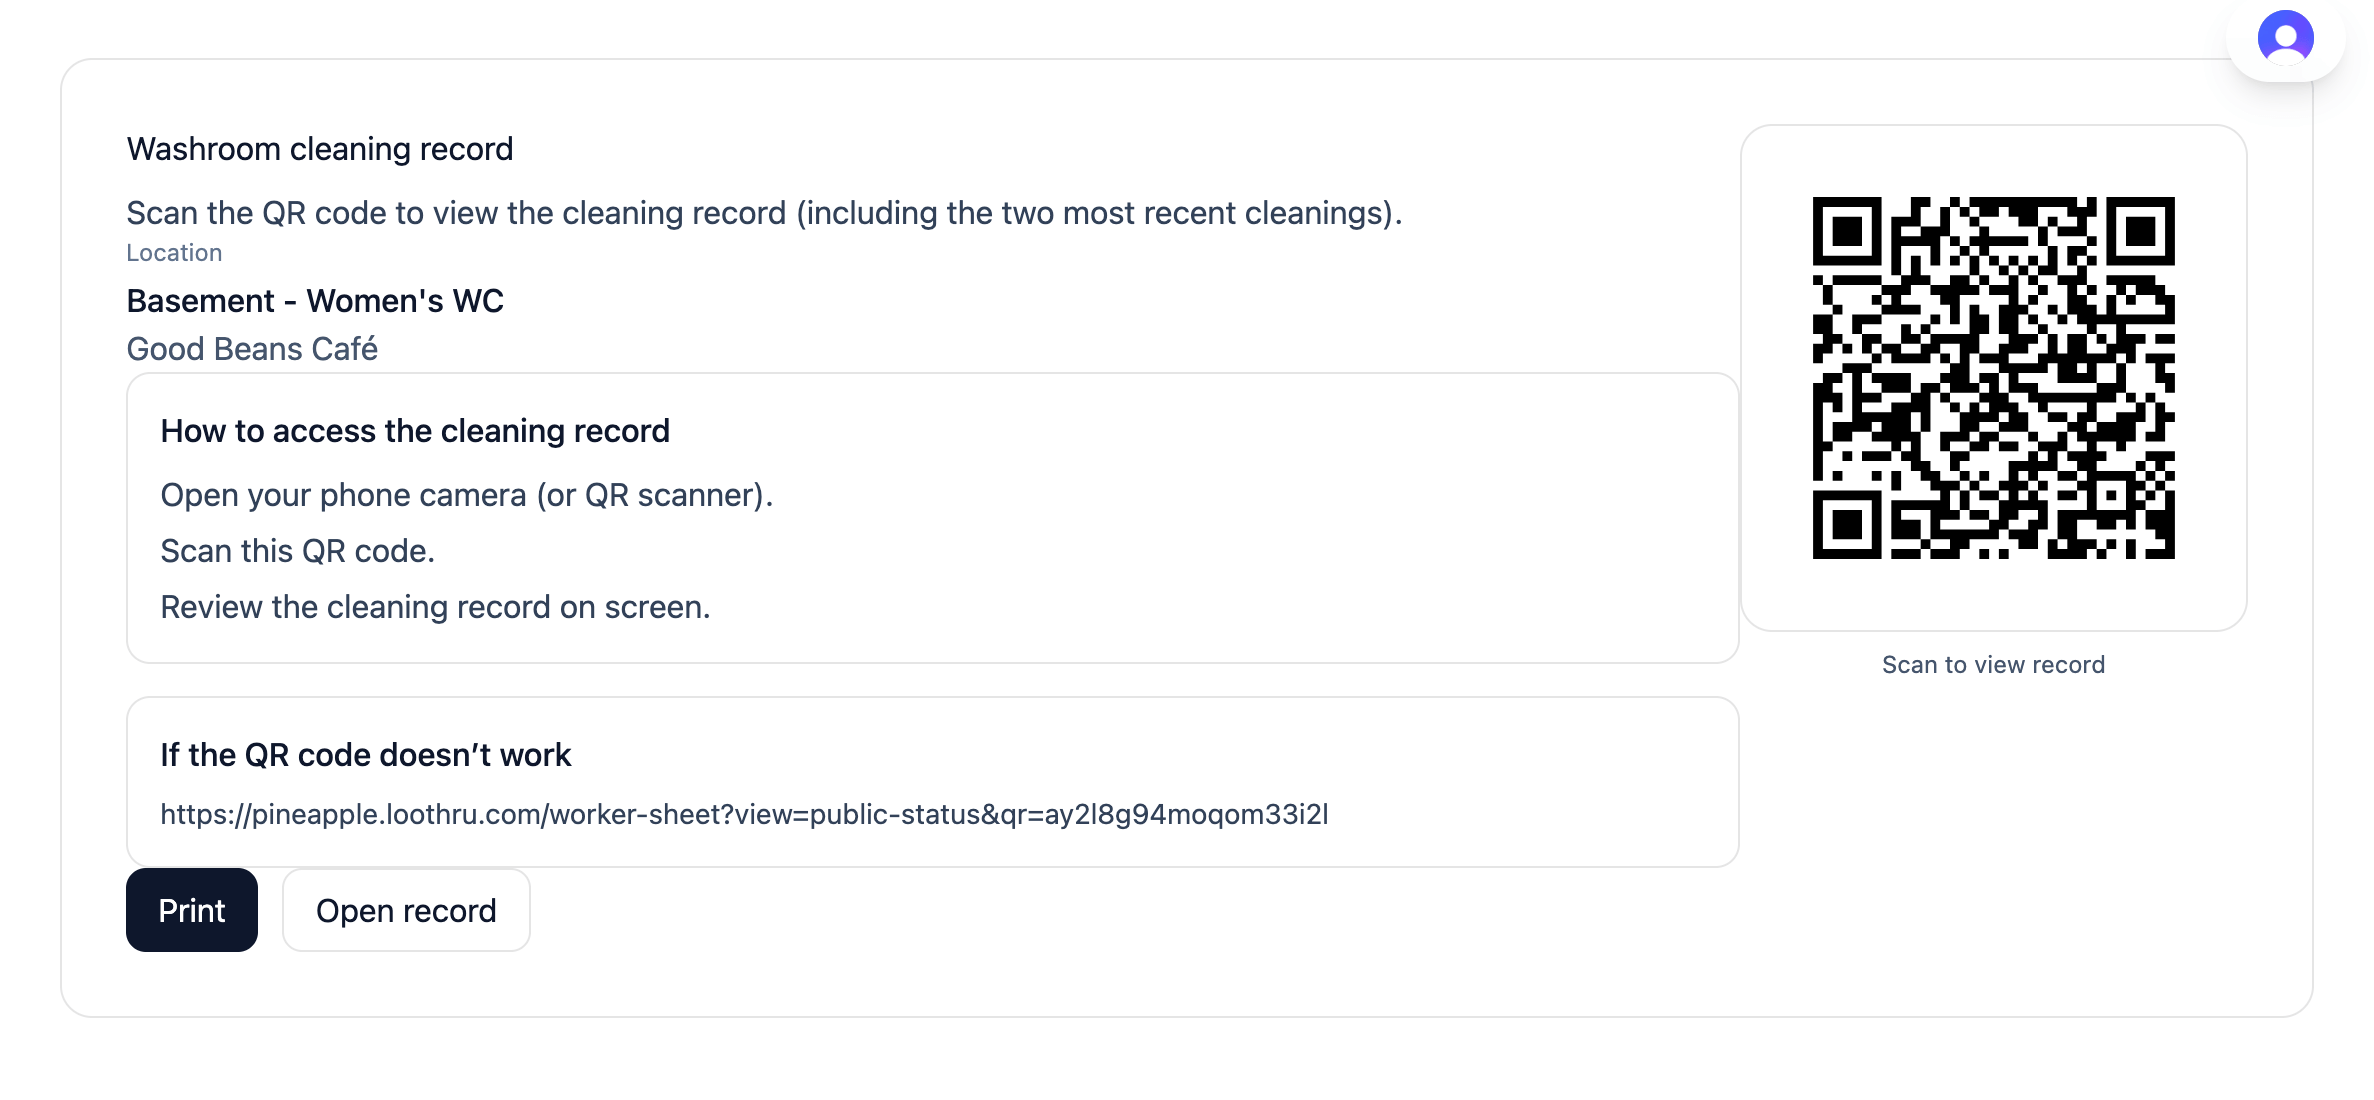Screen dimensions: 2374x1100
Task: Select the "Washroom cleaning record" heading
Action: coord(320,149)
